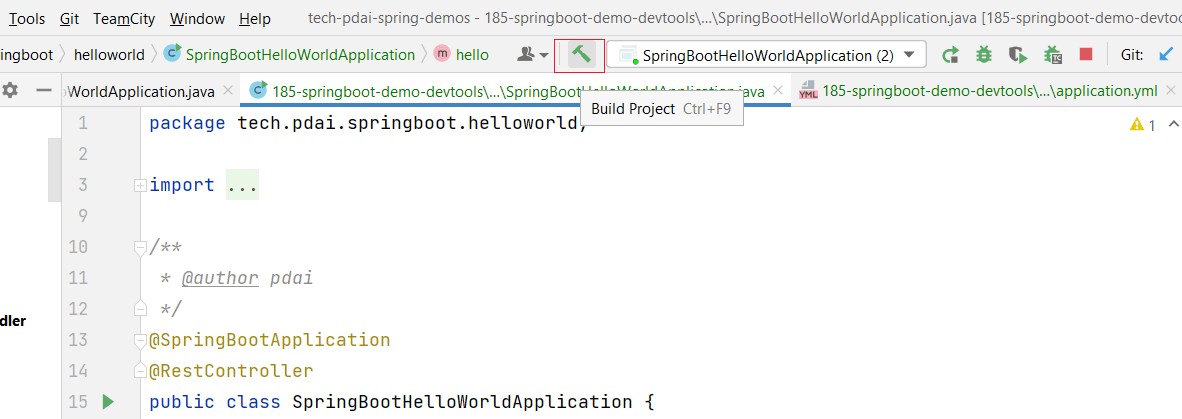The width and height of the screenshot is (1182, 419).
Task: Click the Git update project blue arrow
Action: 1166,55
